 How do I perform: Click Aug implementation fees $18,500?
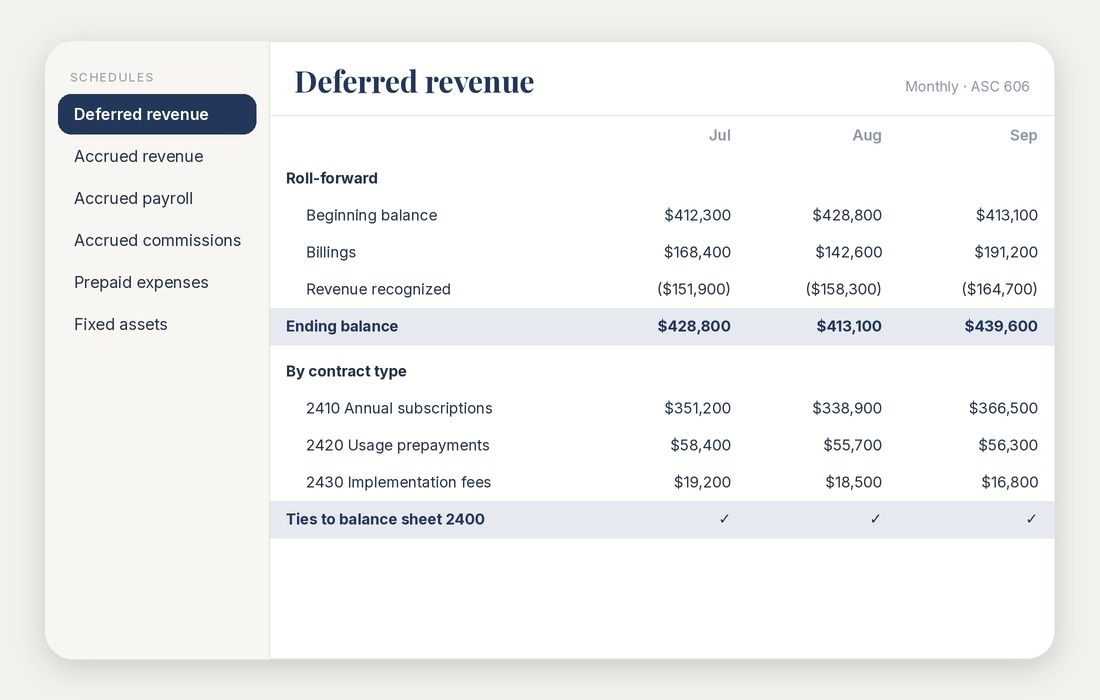[x=854, y=483]
